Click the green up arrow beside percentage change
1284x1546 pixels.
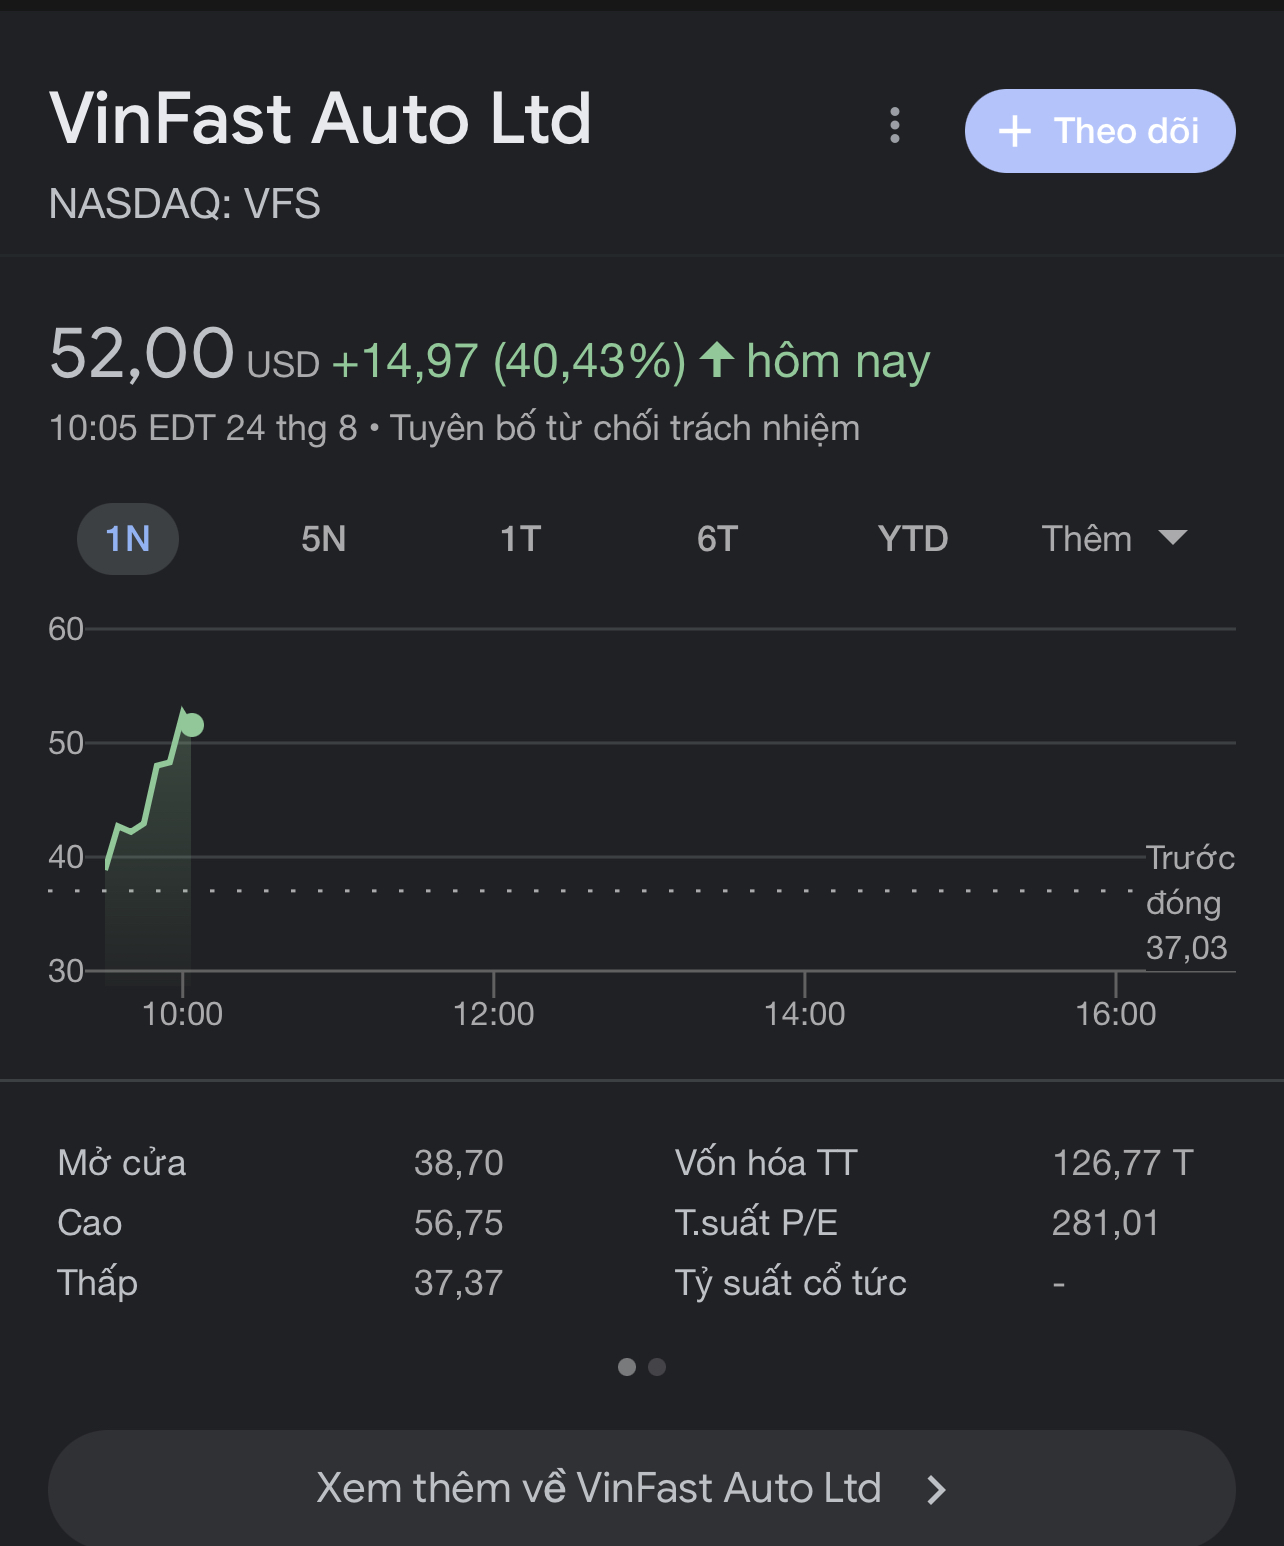pyautogui.click(x=717, y=359)
